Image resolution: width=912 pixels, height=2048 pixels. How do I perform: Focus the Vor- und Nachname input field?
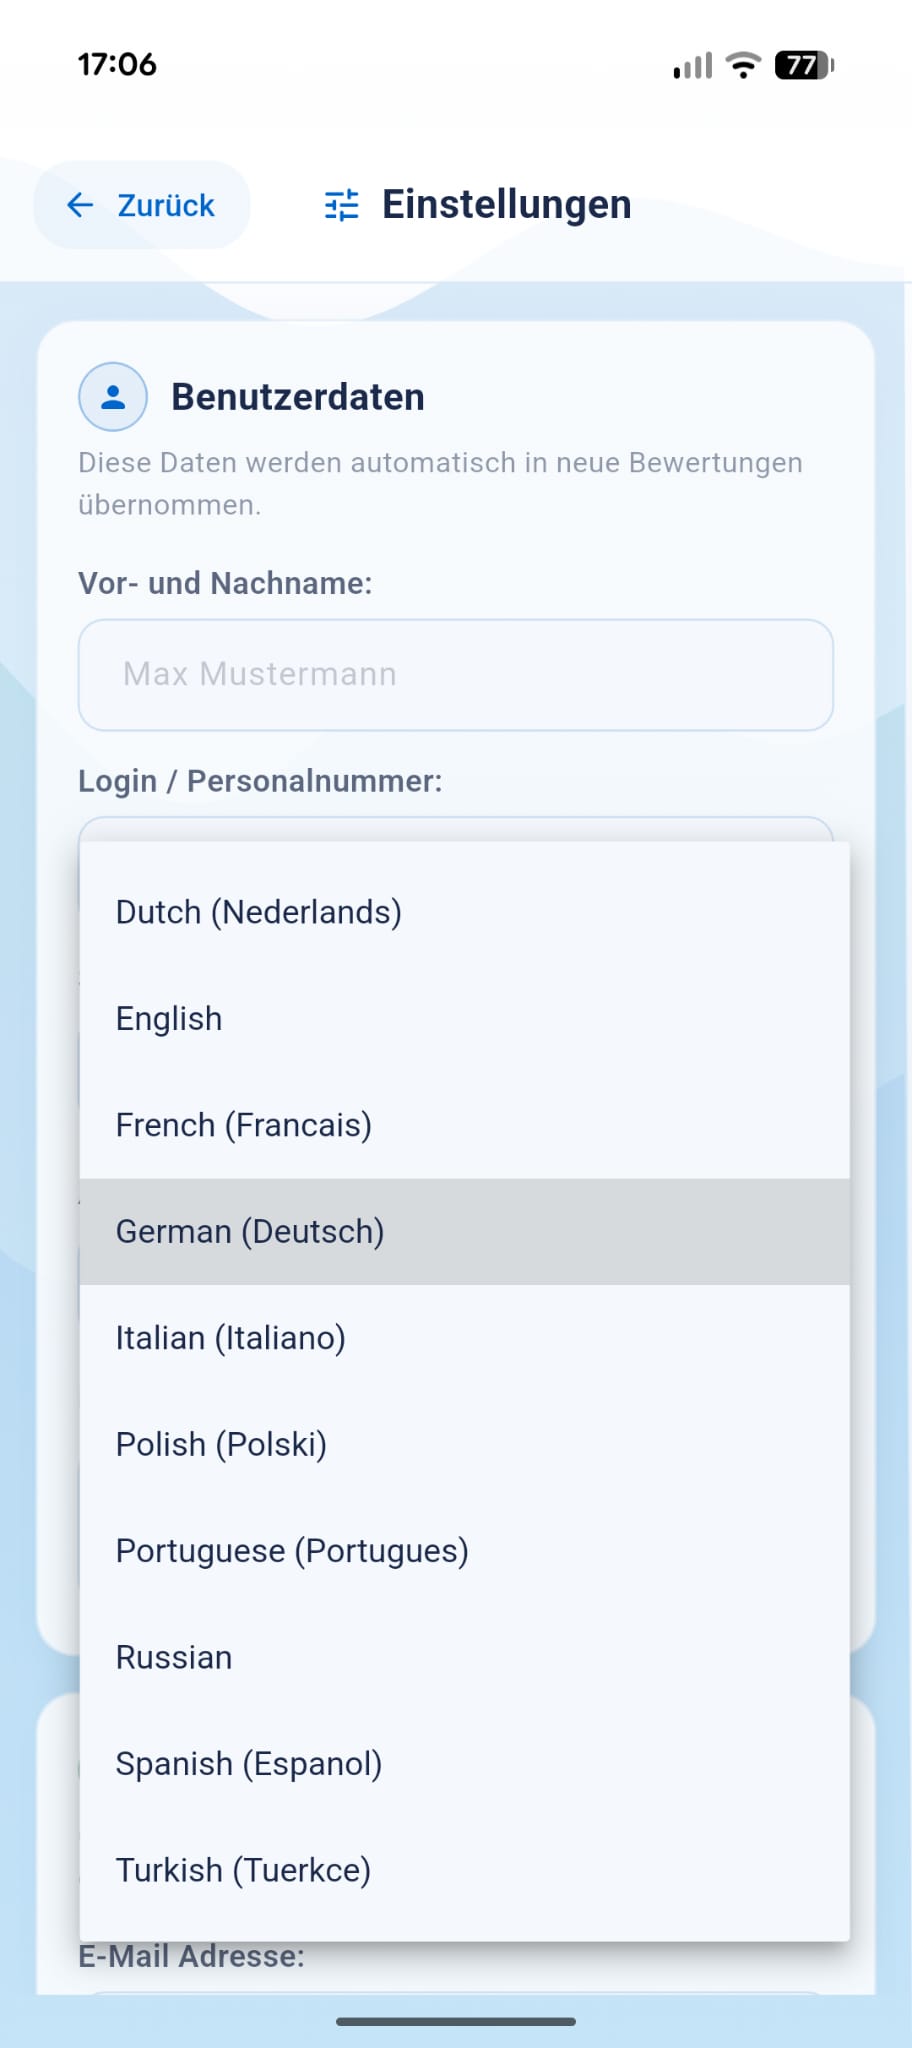(456, 675)
